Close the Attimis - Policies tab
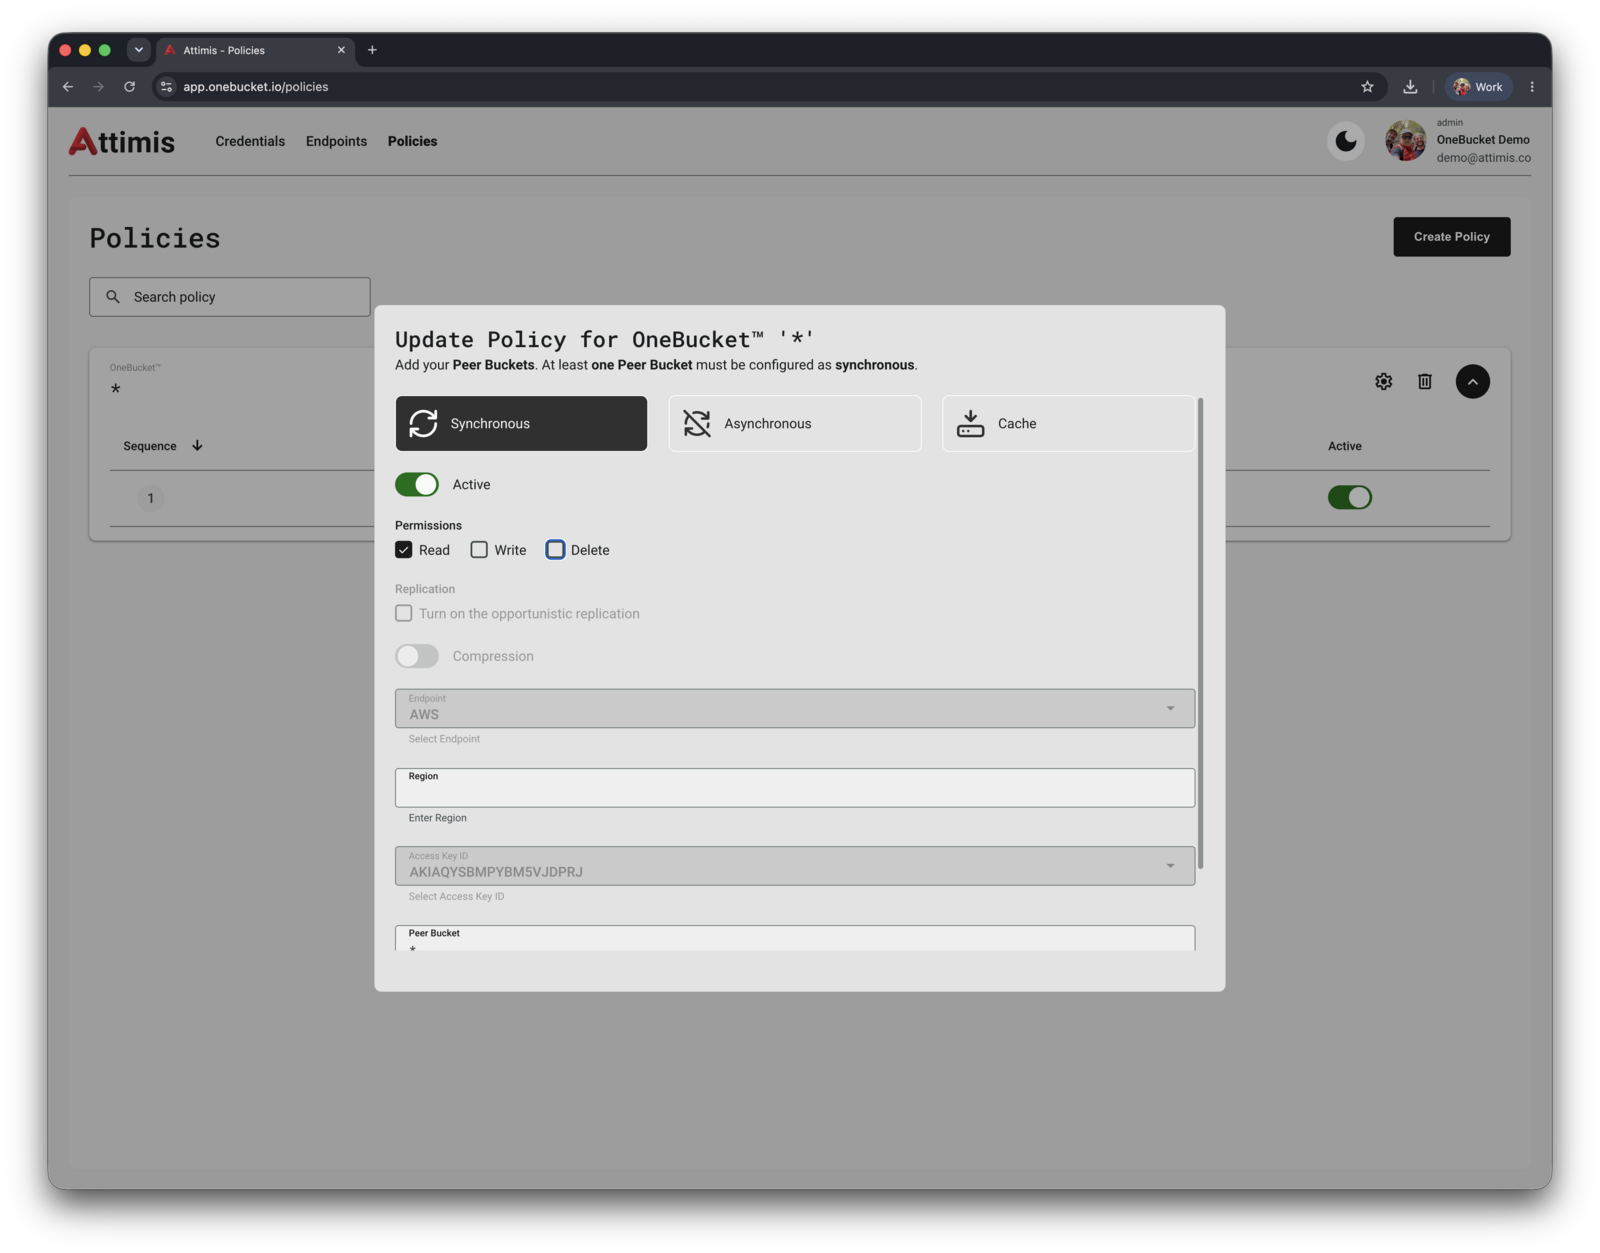Image resolution: width=1600 pixels, height=1253 pixels. pos(341,50)
